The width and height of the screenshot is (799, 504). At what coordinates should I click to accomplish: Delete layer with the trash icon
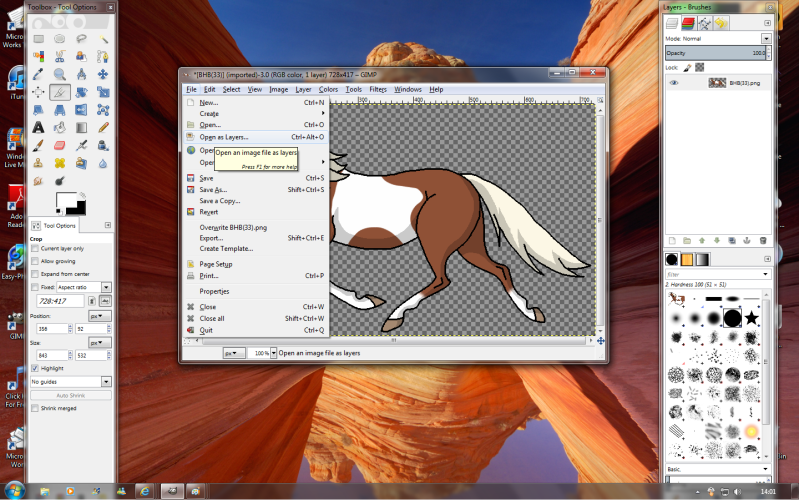click(x=762, y=241)
